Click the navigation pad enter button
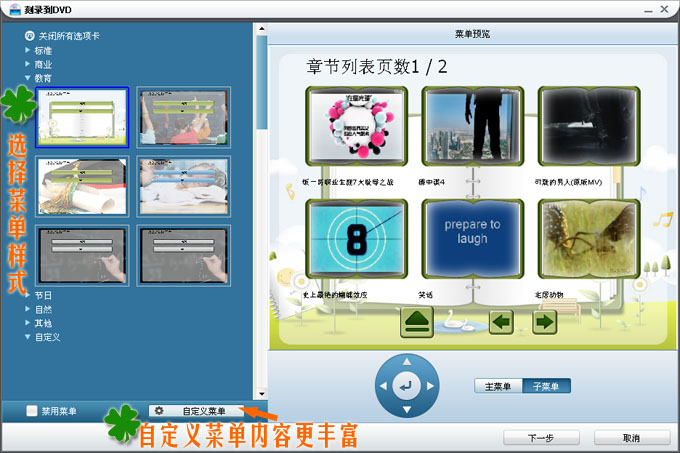Image resolution: width=680 pixels, height=453 pixels. pyautogui.click(x=406, y=386)
